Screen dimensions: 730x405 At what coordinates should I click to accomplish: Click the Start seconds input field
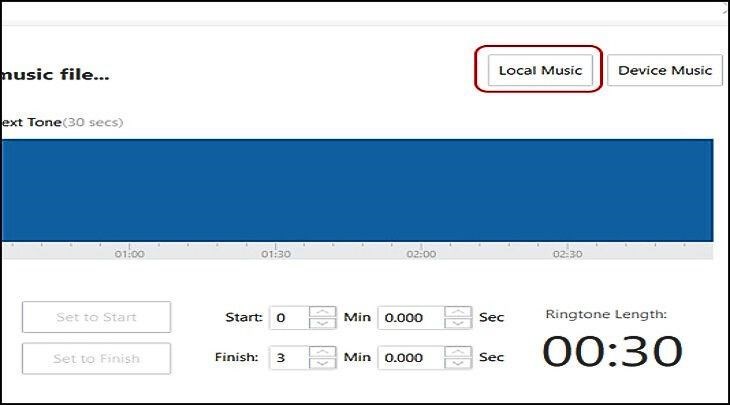[x=410, y=318]
